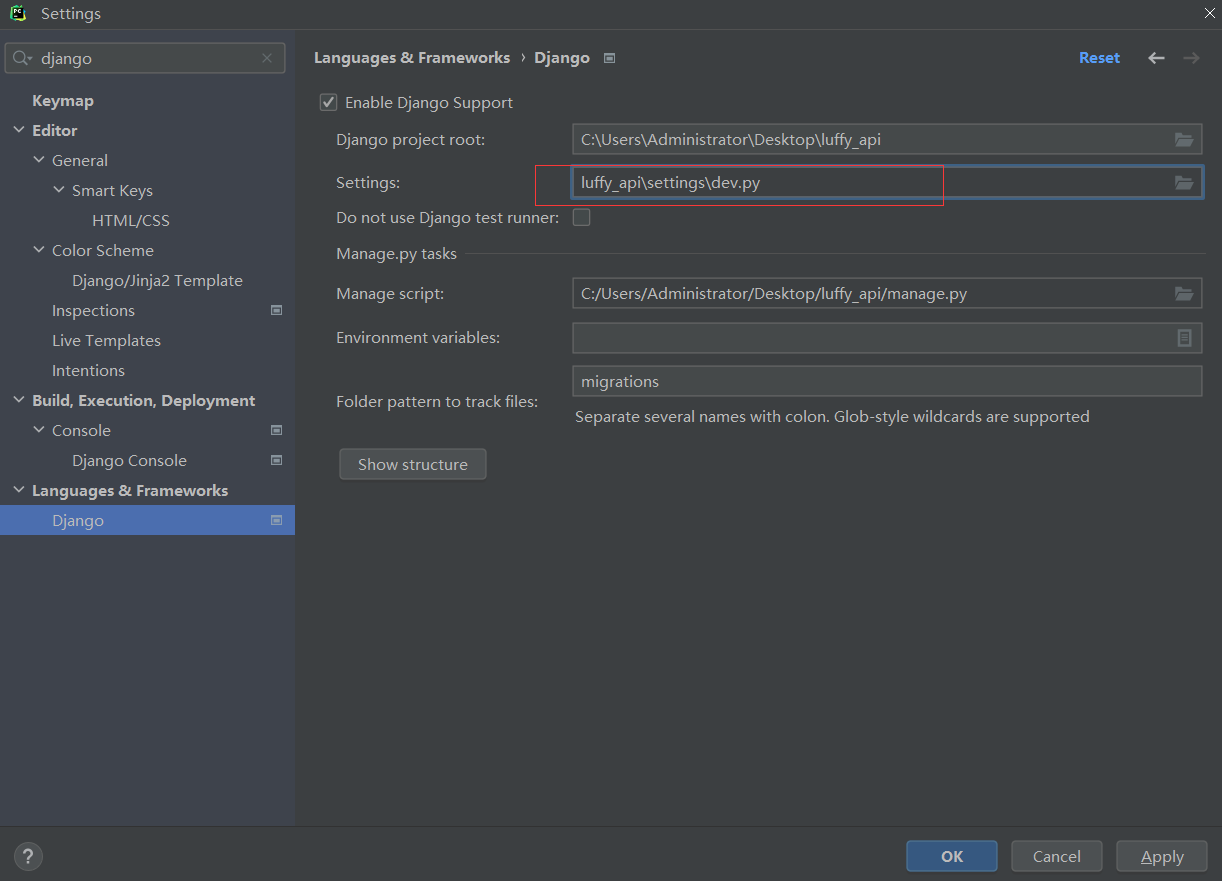
Task: Click project icon next to Inspections
Action: point(277,311)
